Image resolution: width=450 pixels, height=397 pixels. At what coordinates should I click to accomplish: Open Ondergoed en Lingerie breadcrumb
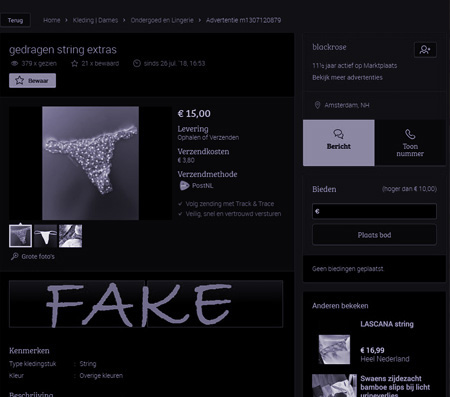162,20
